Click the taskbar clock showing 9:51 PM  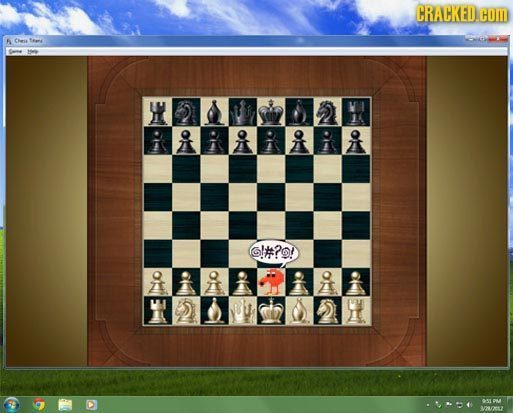pos(492,405)
